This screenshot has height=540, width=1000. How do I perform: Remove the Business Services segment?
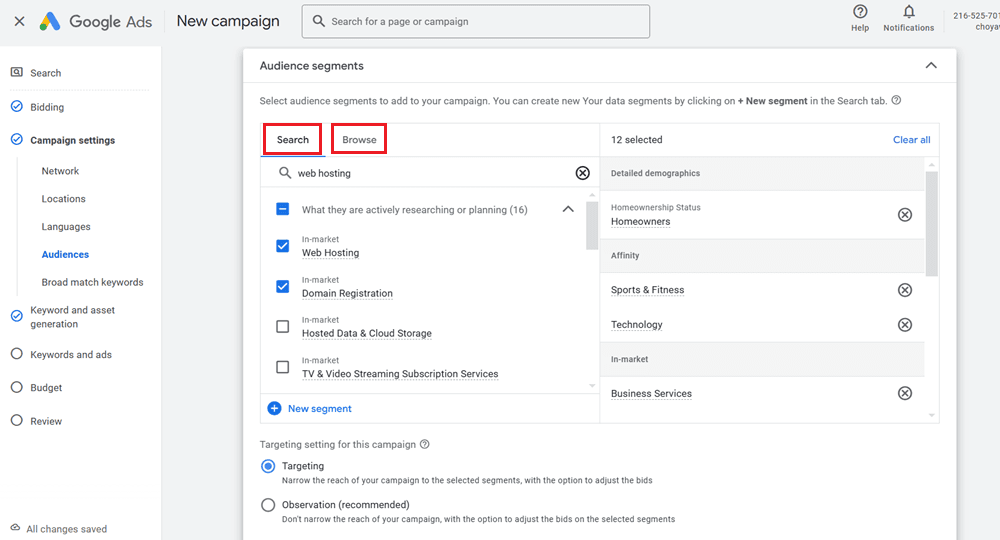(905, 393)
